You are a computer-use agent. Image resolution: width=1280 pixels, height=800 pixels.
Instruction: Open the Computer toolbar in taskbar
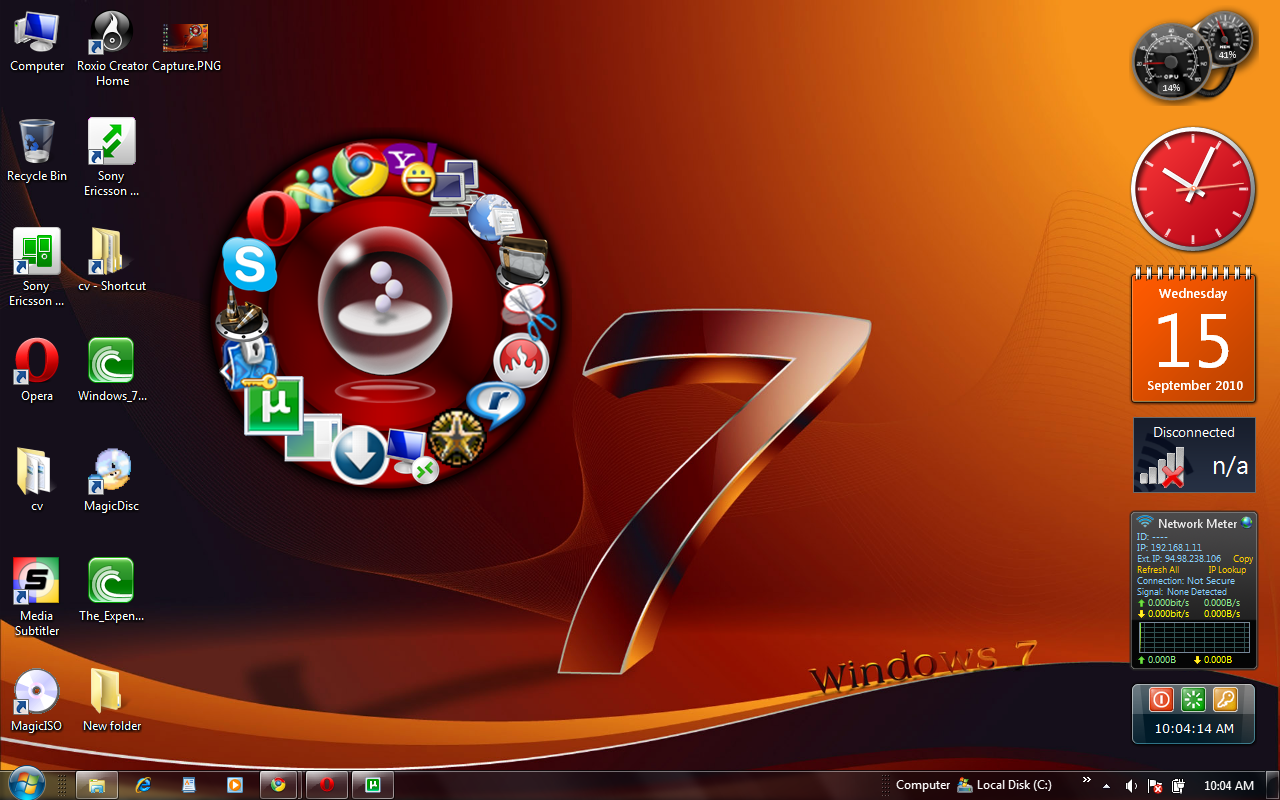pyautogui.click(x=923, y=785)
